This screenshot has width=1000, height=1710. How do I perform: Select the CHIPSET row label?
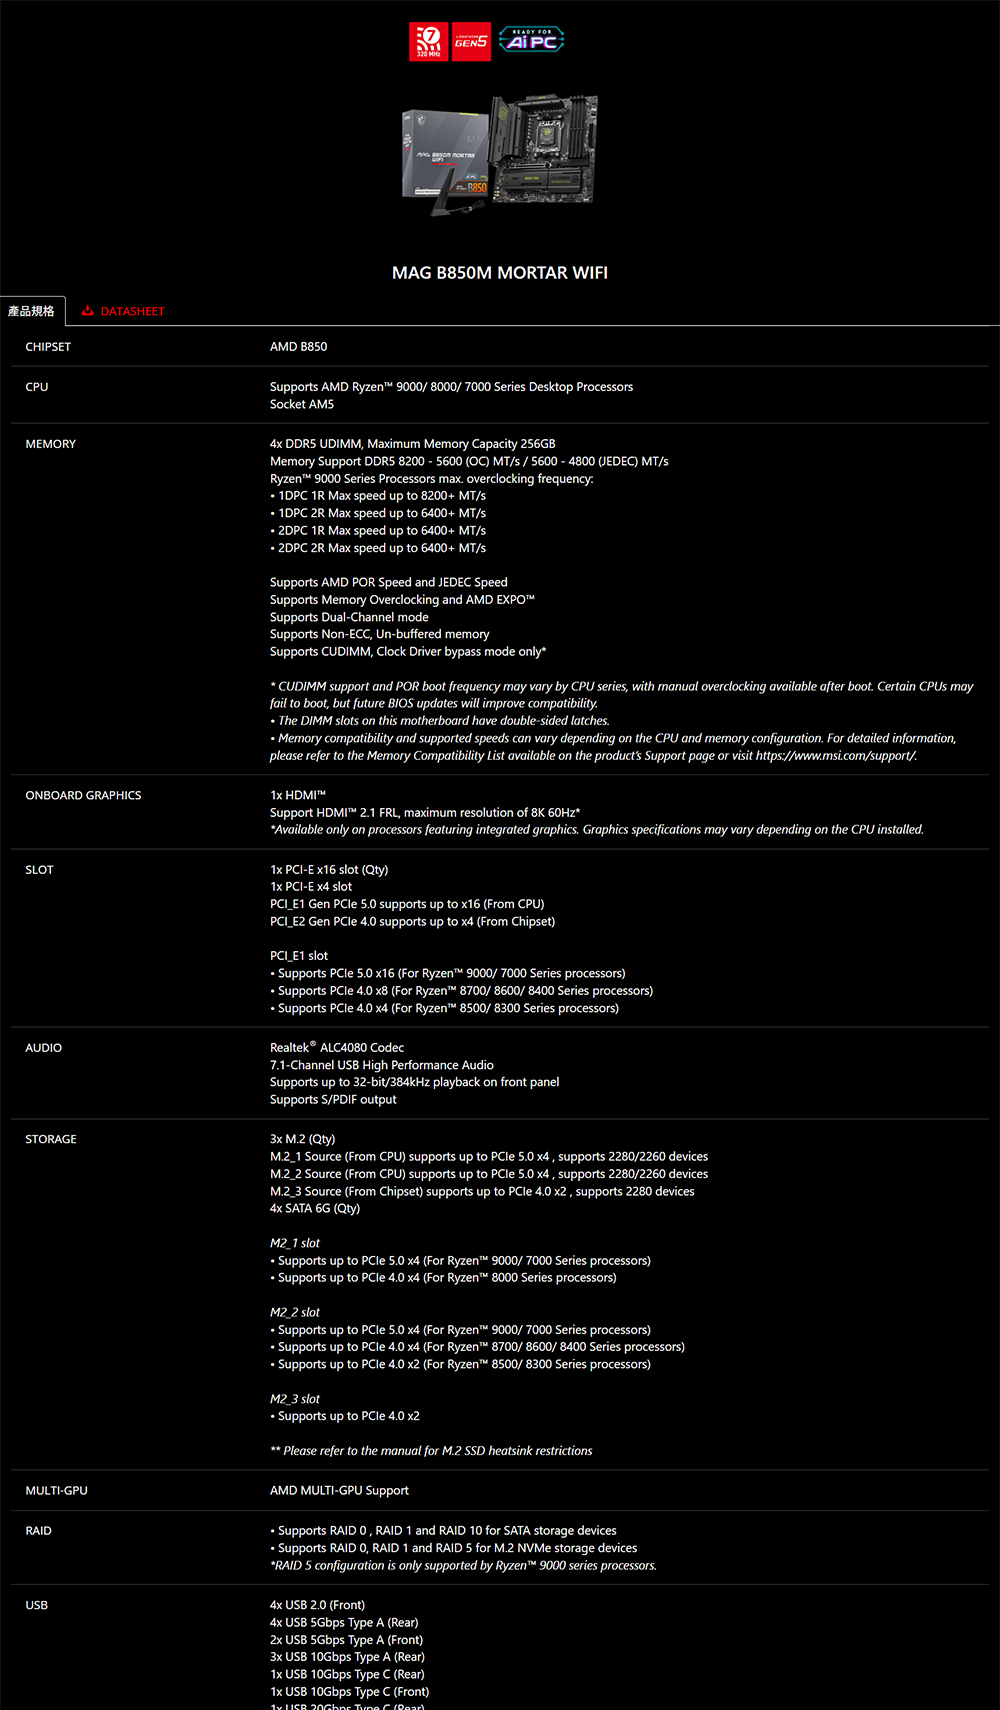pyautogui.click(x=48, y=347)
